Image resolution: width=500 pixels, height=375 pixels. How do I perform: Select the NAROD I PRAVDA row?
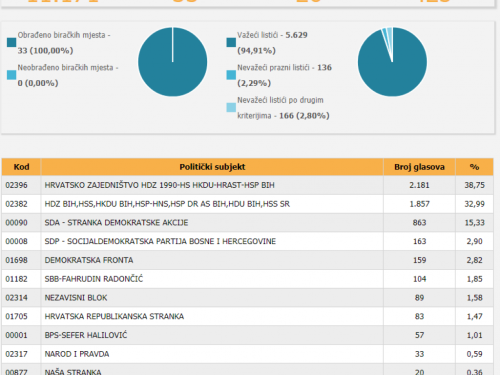click(247, 354)
